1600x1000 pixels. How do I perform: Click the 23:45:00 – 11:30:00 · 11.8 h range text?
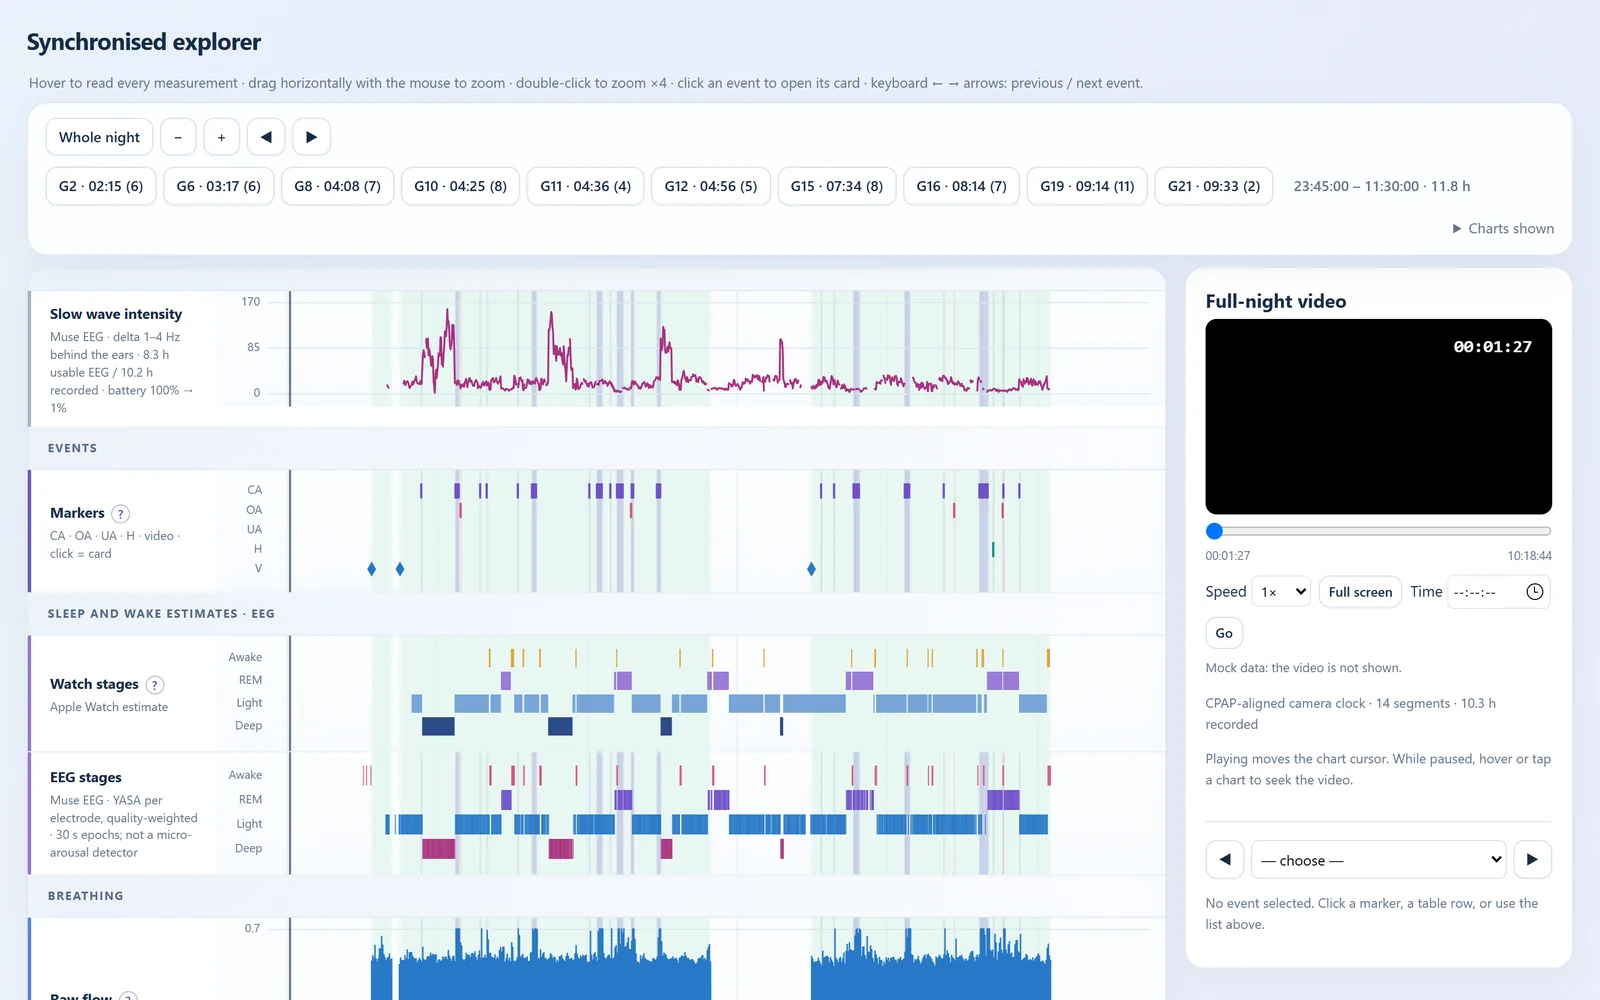(1382, 186)
